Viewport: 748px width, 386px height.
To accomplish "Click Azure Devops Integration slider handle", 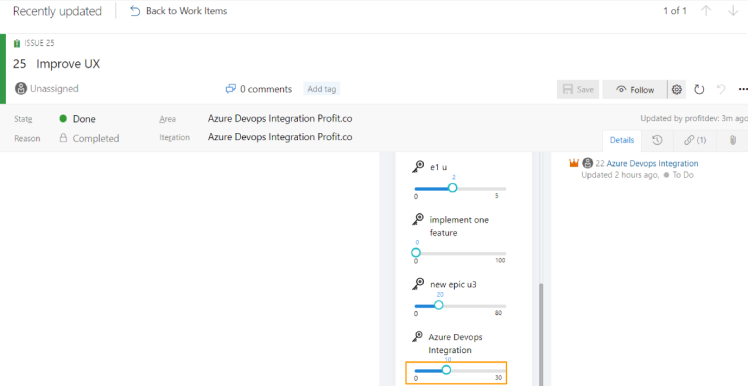I will point(446,370).
